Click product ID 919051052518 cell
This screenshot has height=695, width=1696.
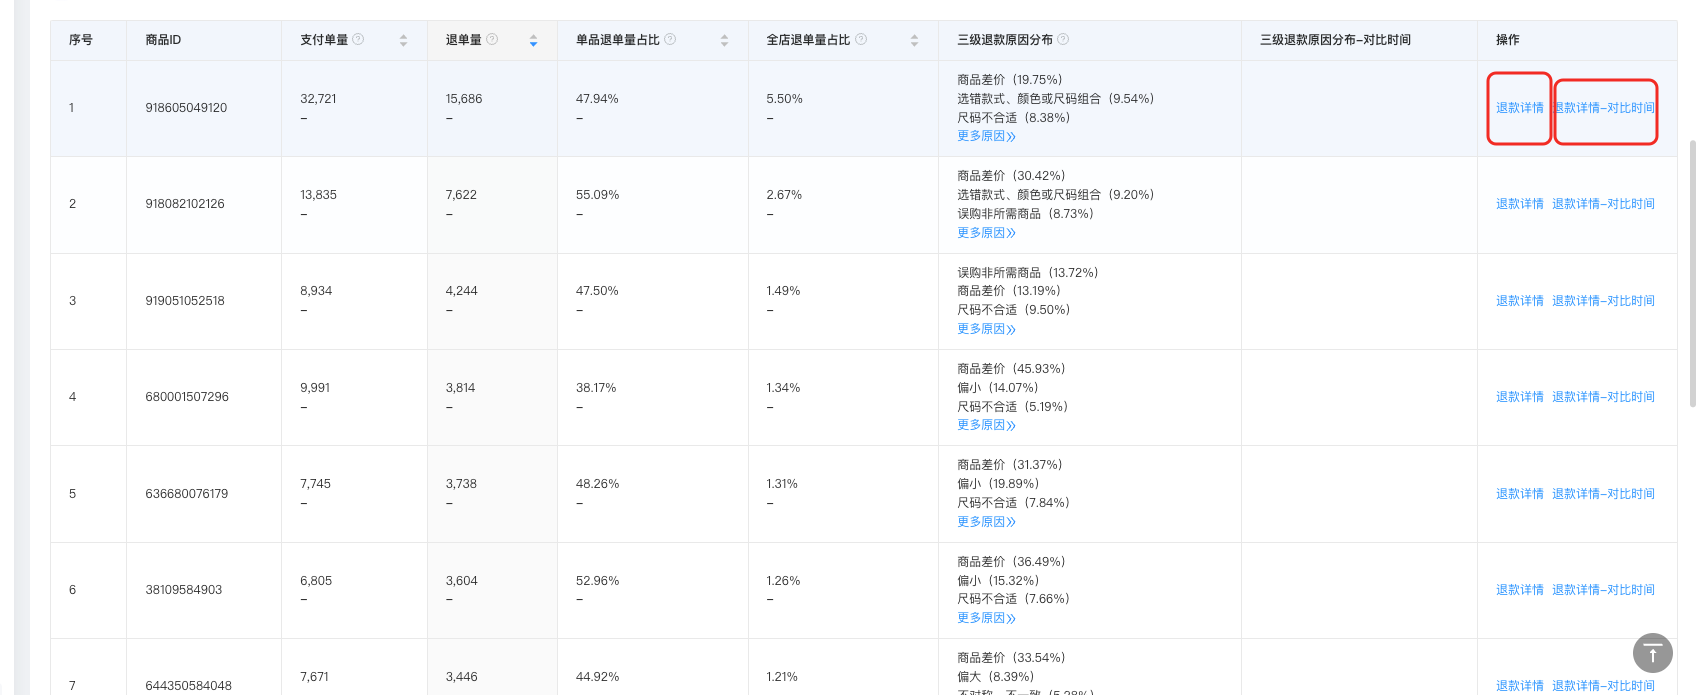(185, 301)
